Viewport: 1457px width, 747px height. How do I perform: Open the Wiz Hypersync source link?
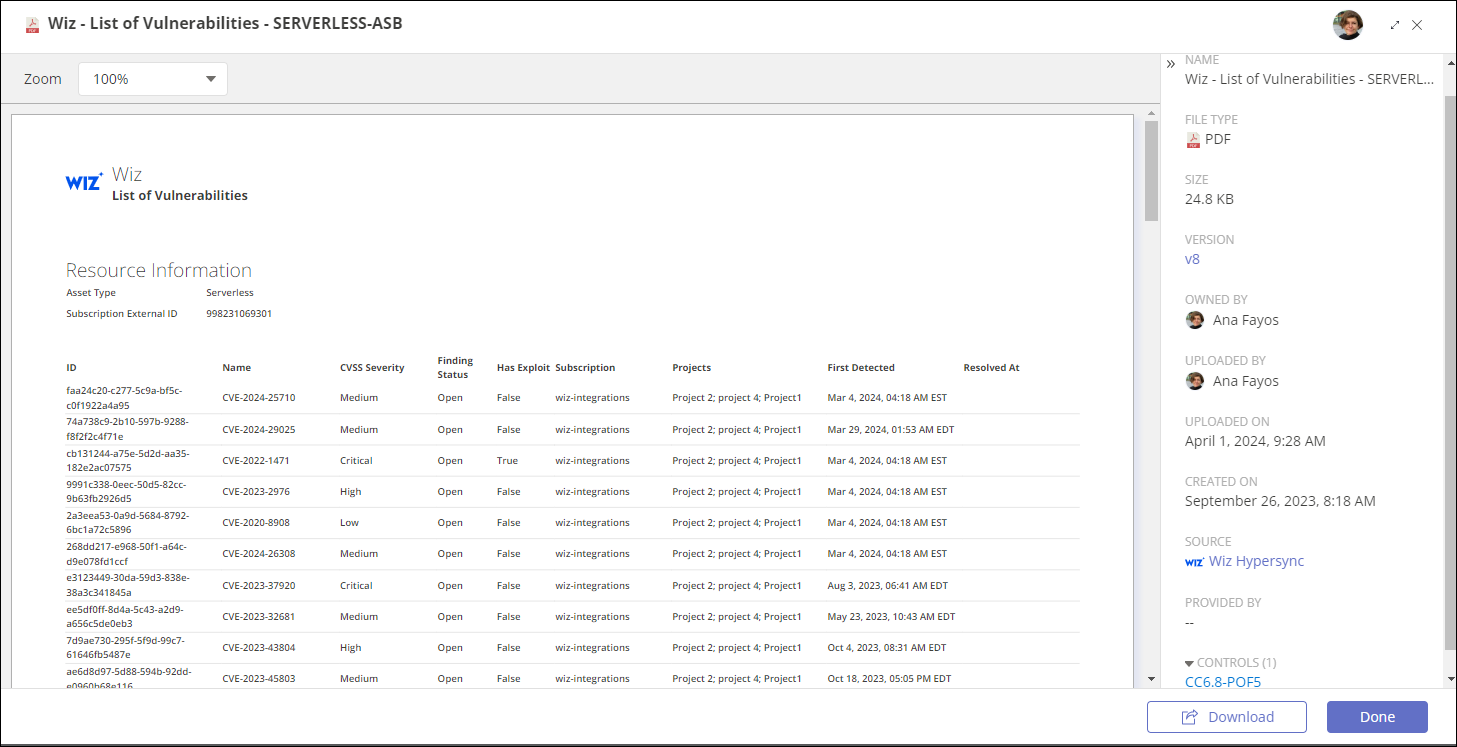coord(1256,561)
